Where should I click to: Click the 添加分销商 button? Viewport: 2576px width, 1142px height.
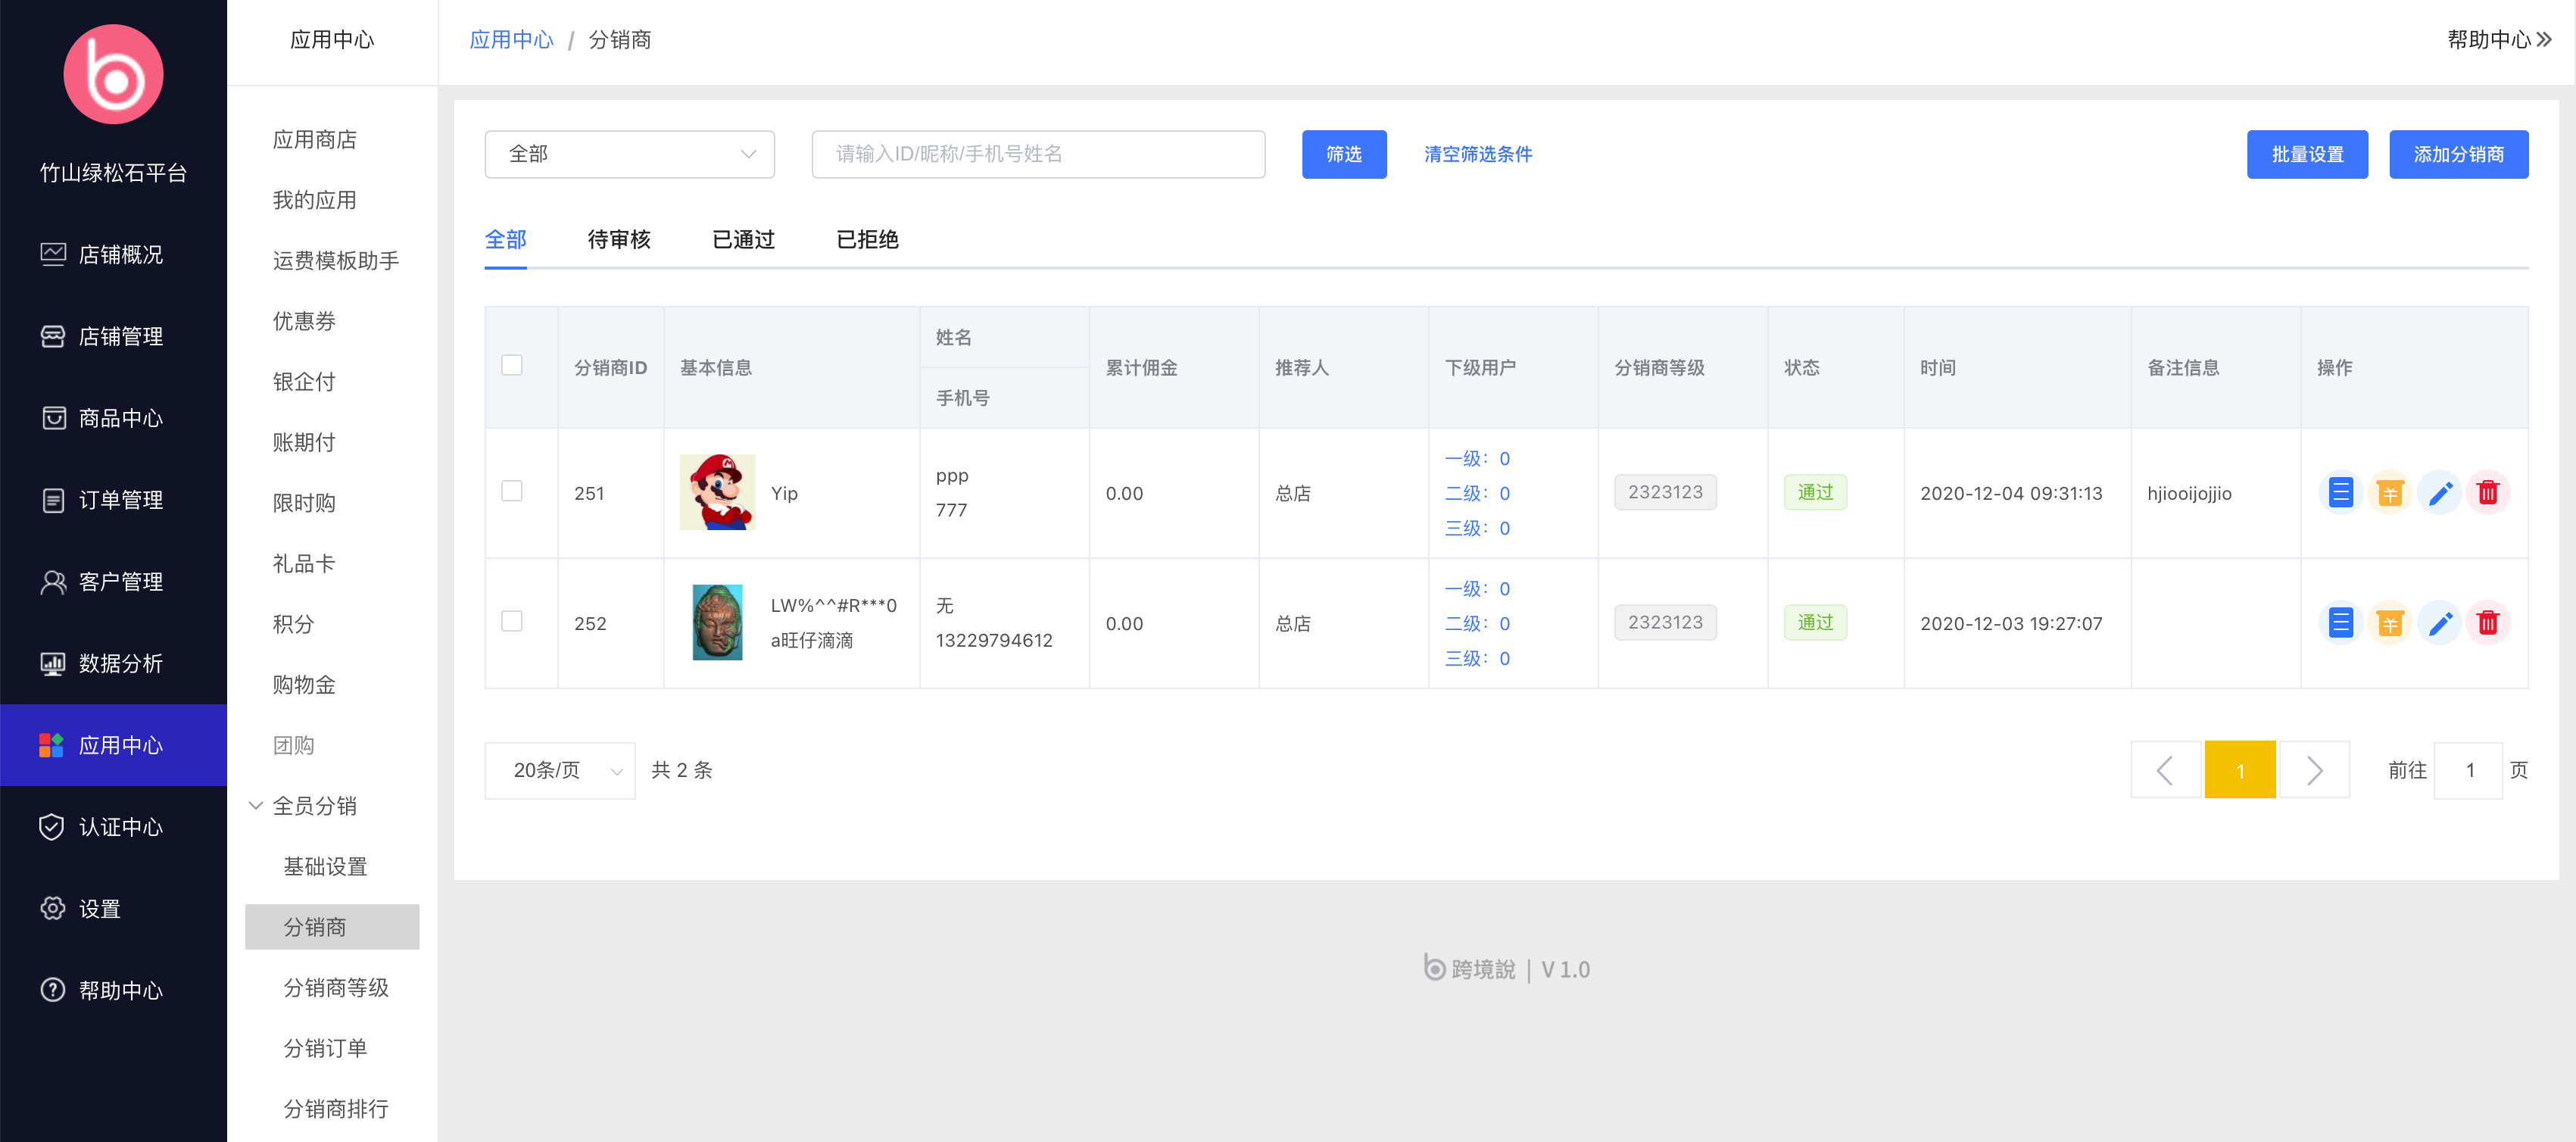[2458, 154]
